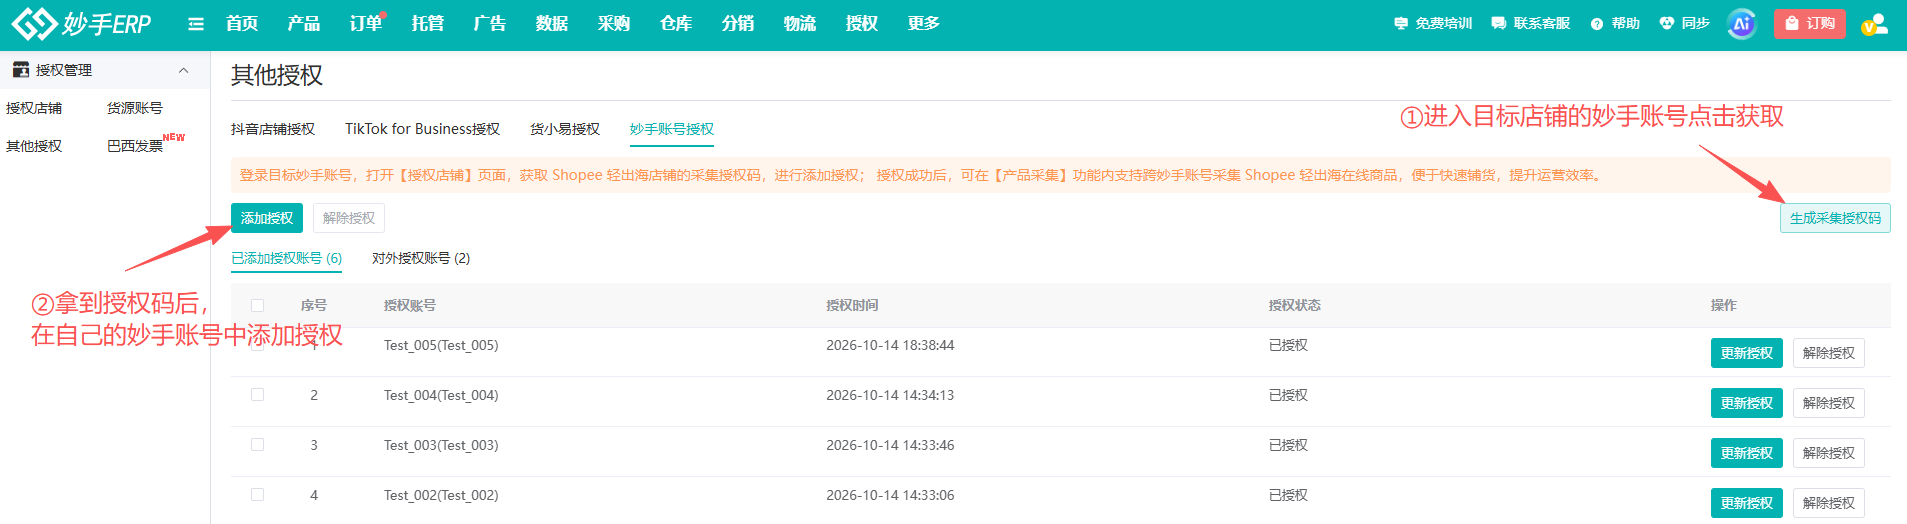
Task: Open the 帮助 help link
Action: [x=1616, y=23]
